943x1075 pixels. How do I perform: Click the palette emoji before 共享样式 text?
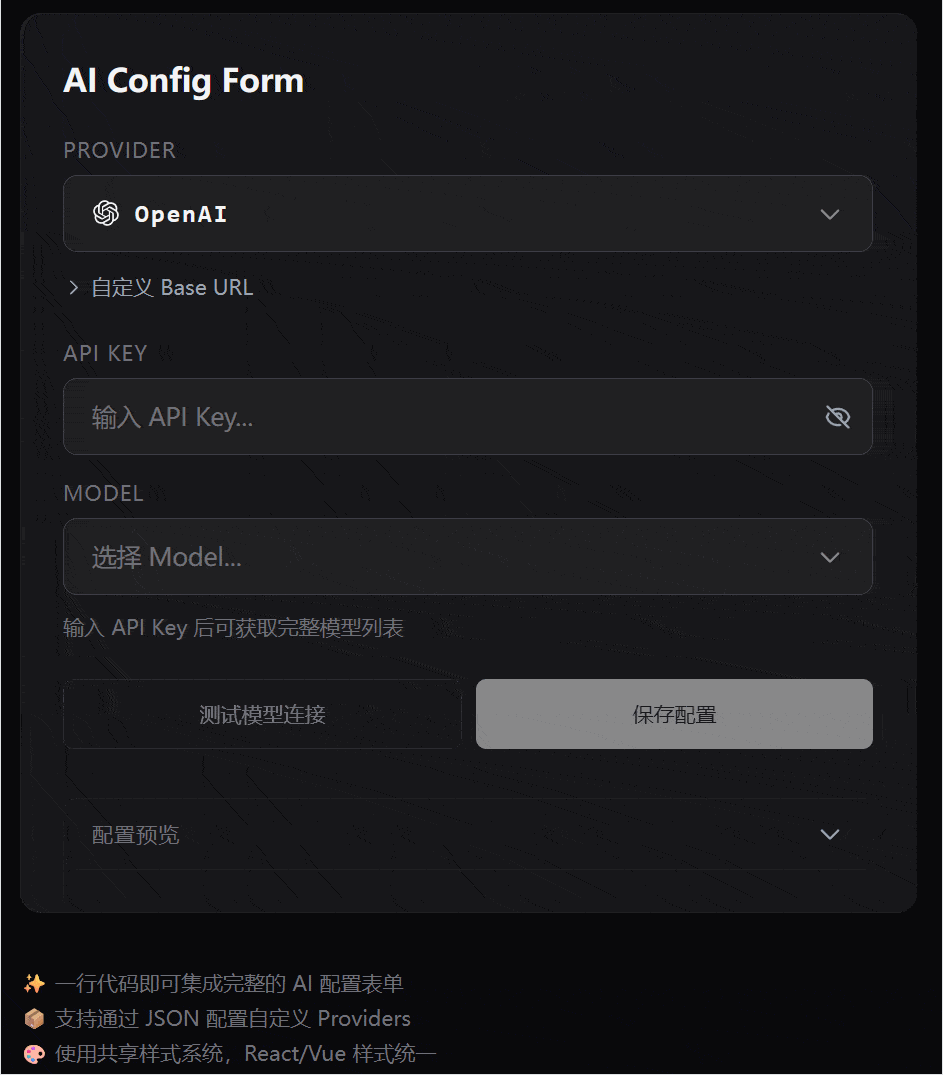(33, 1053)
